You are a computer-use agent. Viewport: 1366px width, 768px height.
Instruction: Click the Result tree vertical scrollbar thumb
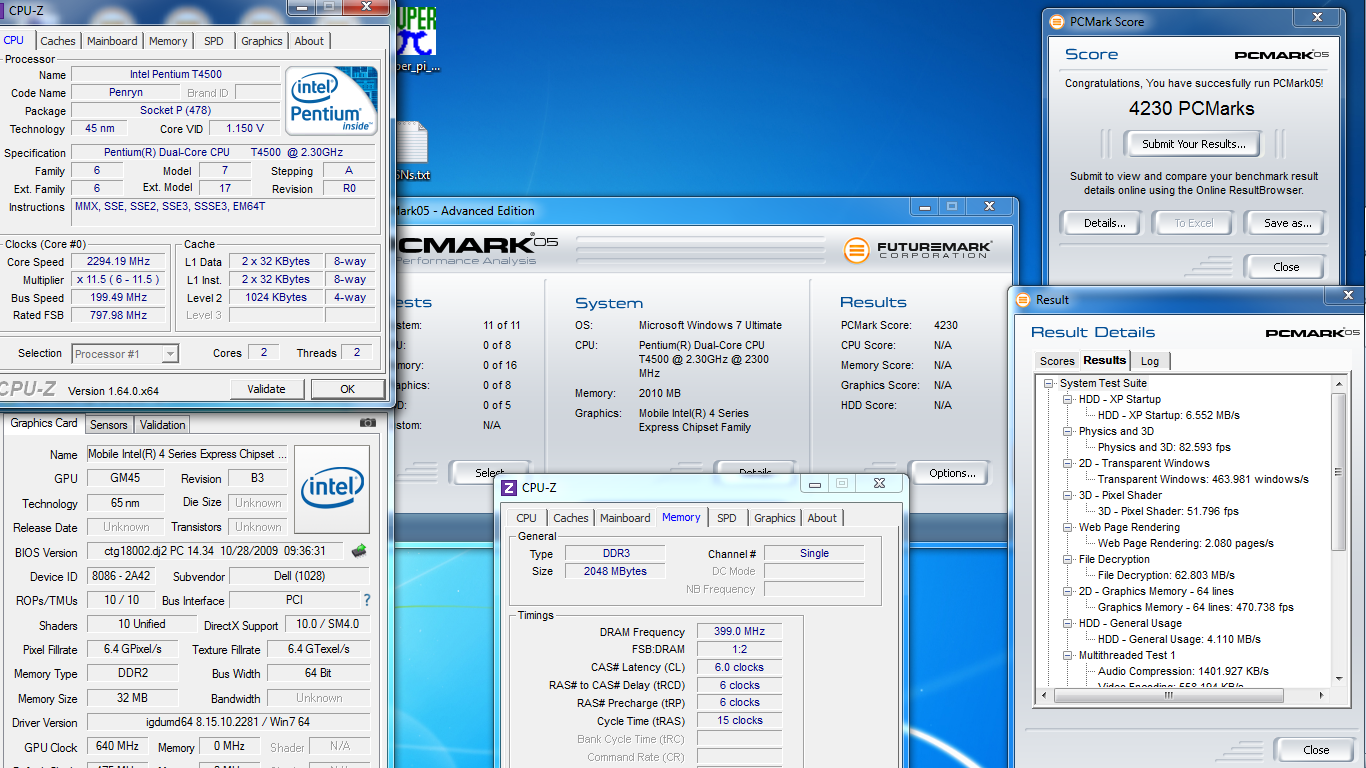click(x=1340, y=472)
